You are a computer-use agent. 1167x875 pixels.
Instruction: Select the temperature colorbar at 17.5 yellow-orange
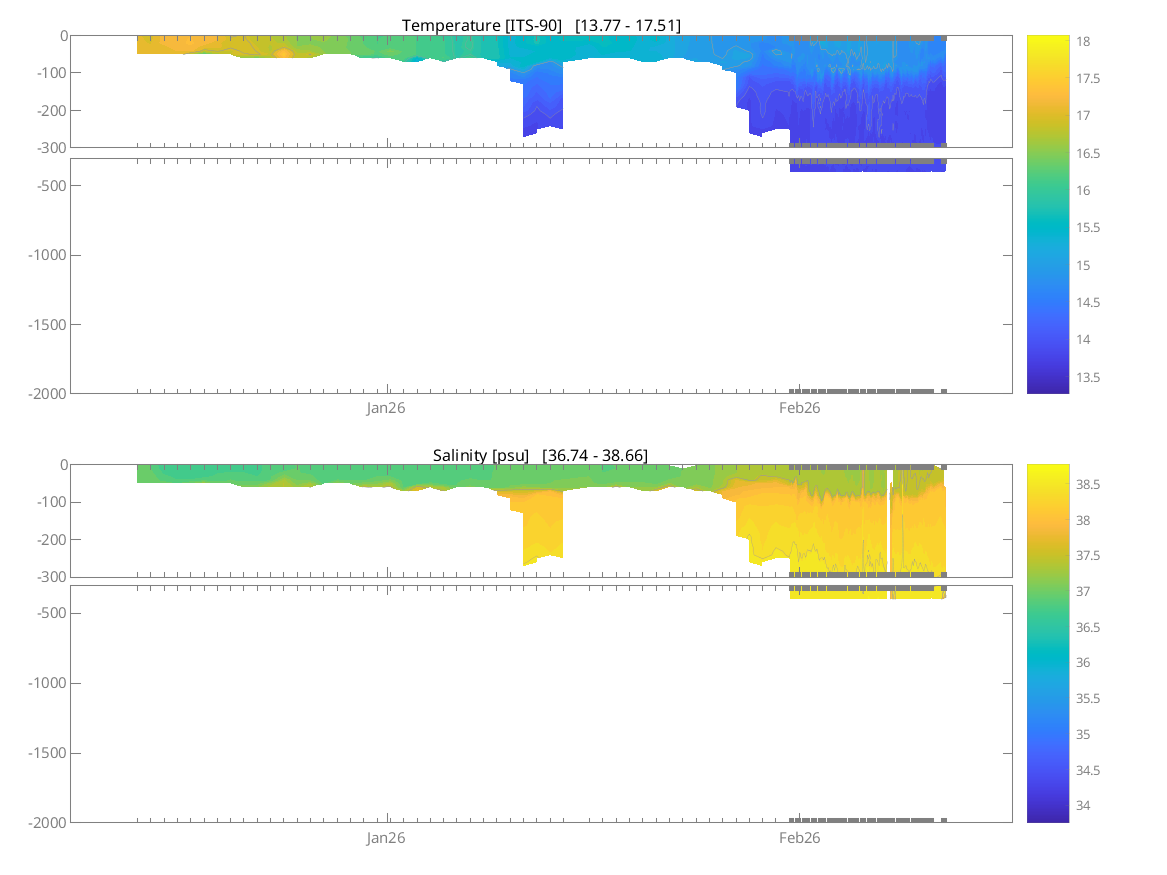tap(1047, 79)
